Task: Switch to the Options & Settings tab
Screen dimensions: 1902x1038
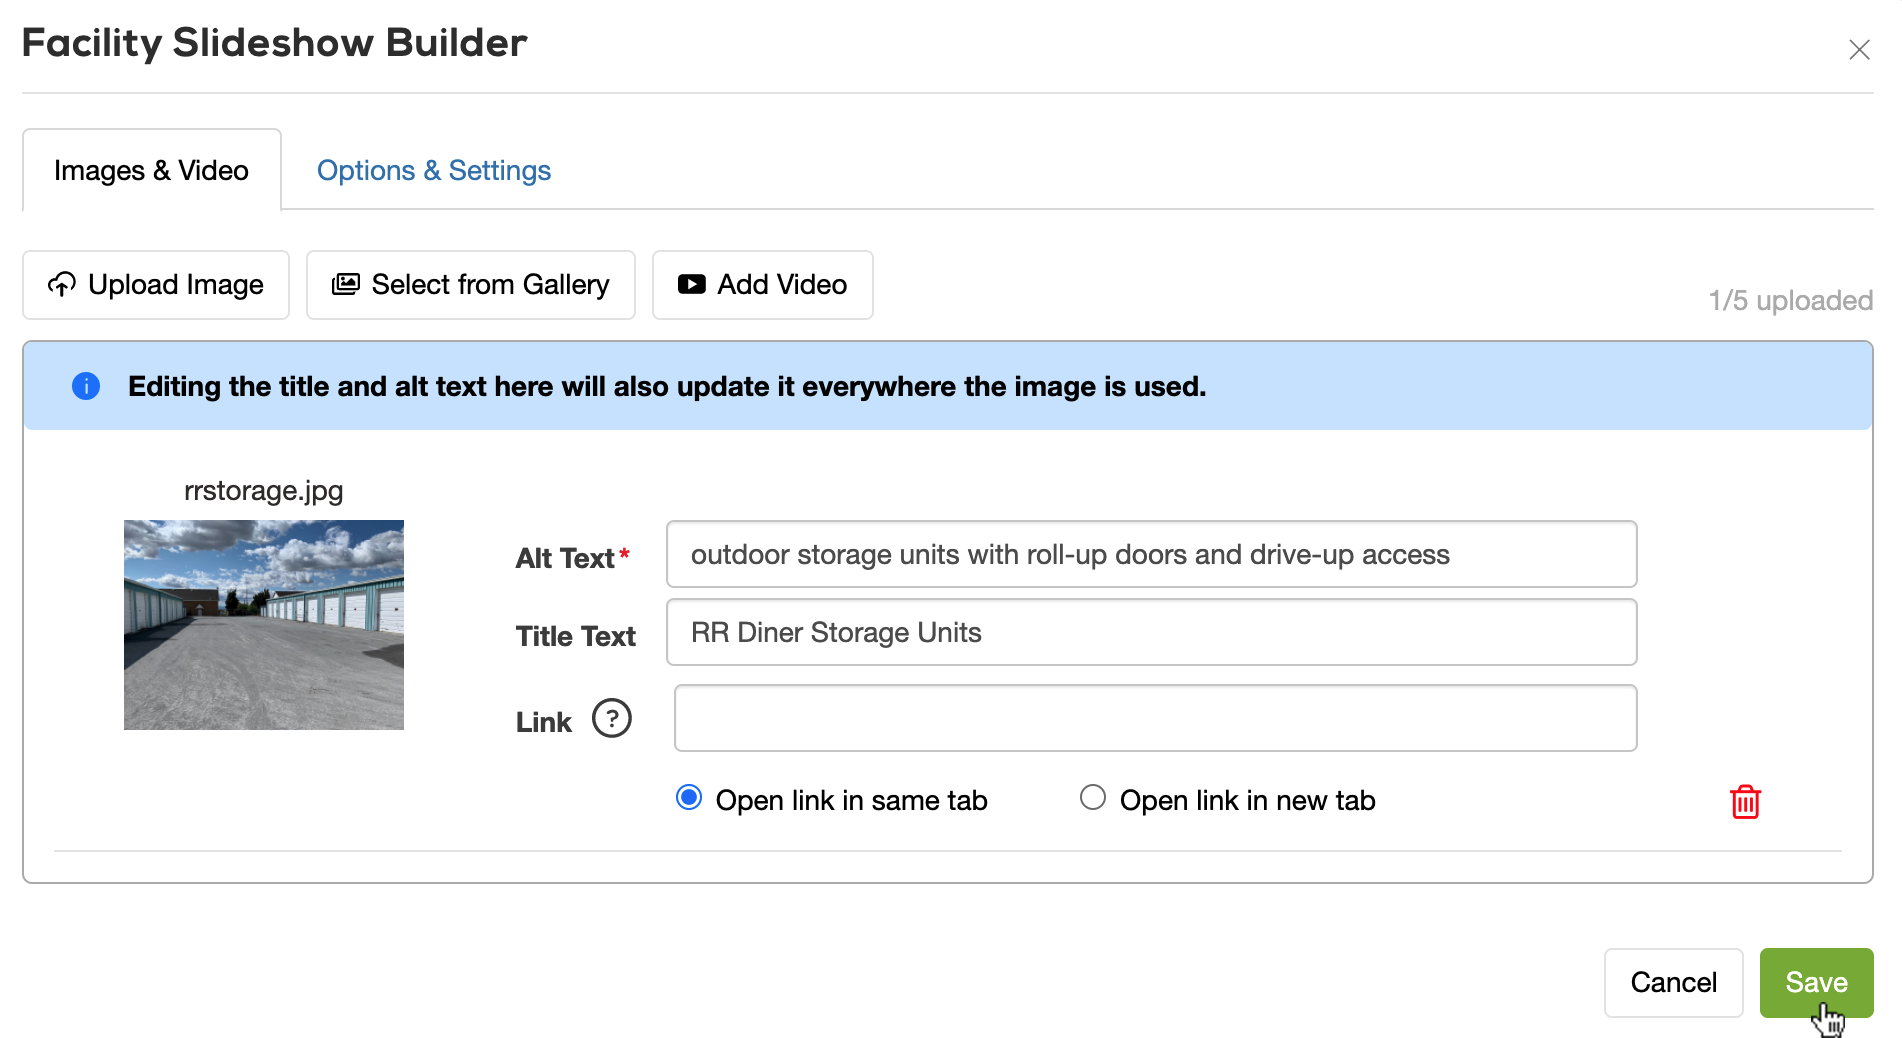Action: [x=434, y=171]
